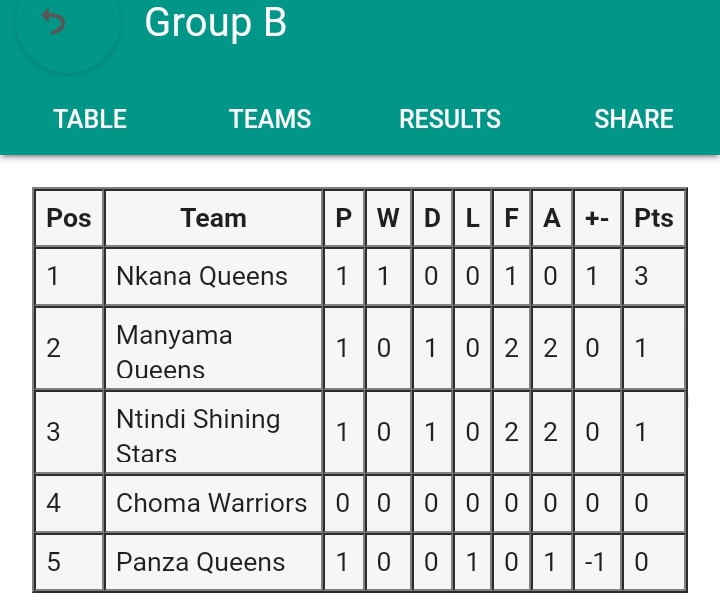
Task: Open Ntindi Shining Stars team entry
Action: coord(198,435)
